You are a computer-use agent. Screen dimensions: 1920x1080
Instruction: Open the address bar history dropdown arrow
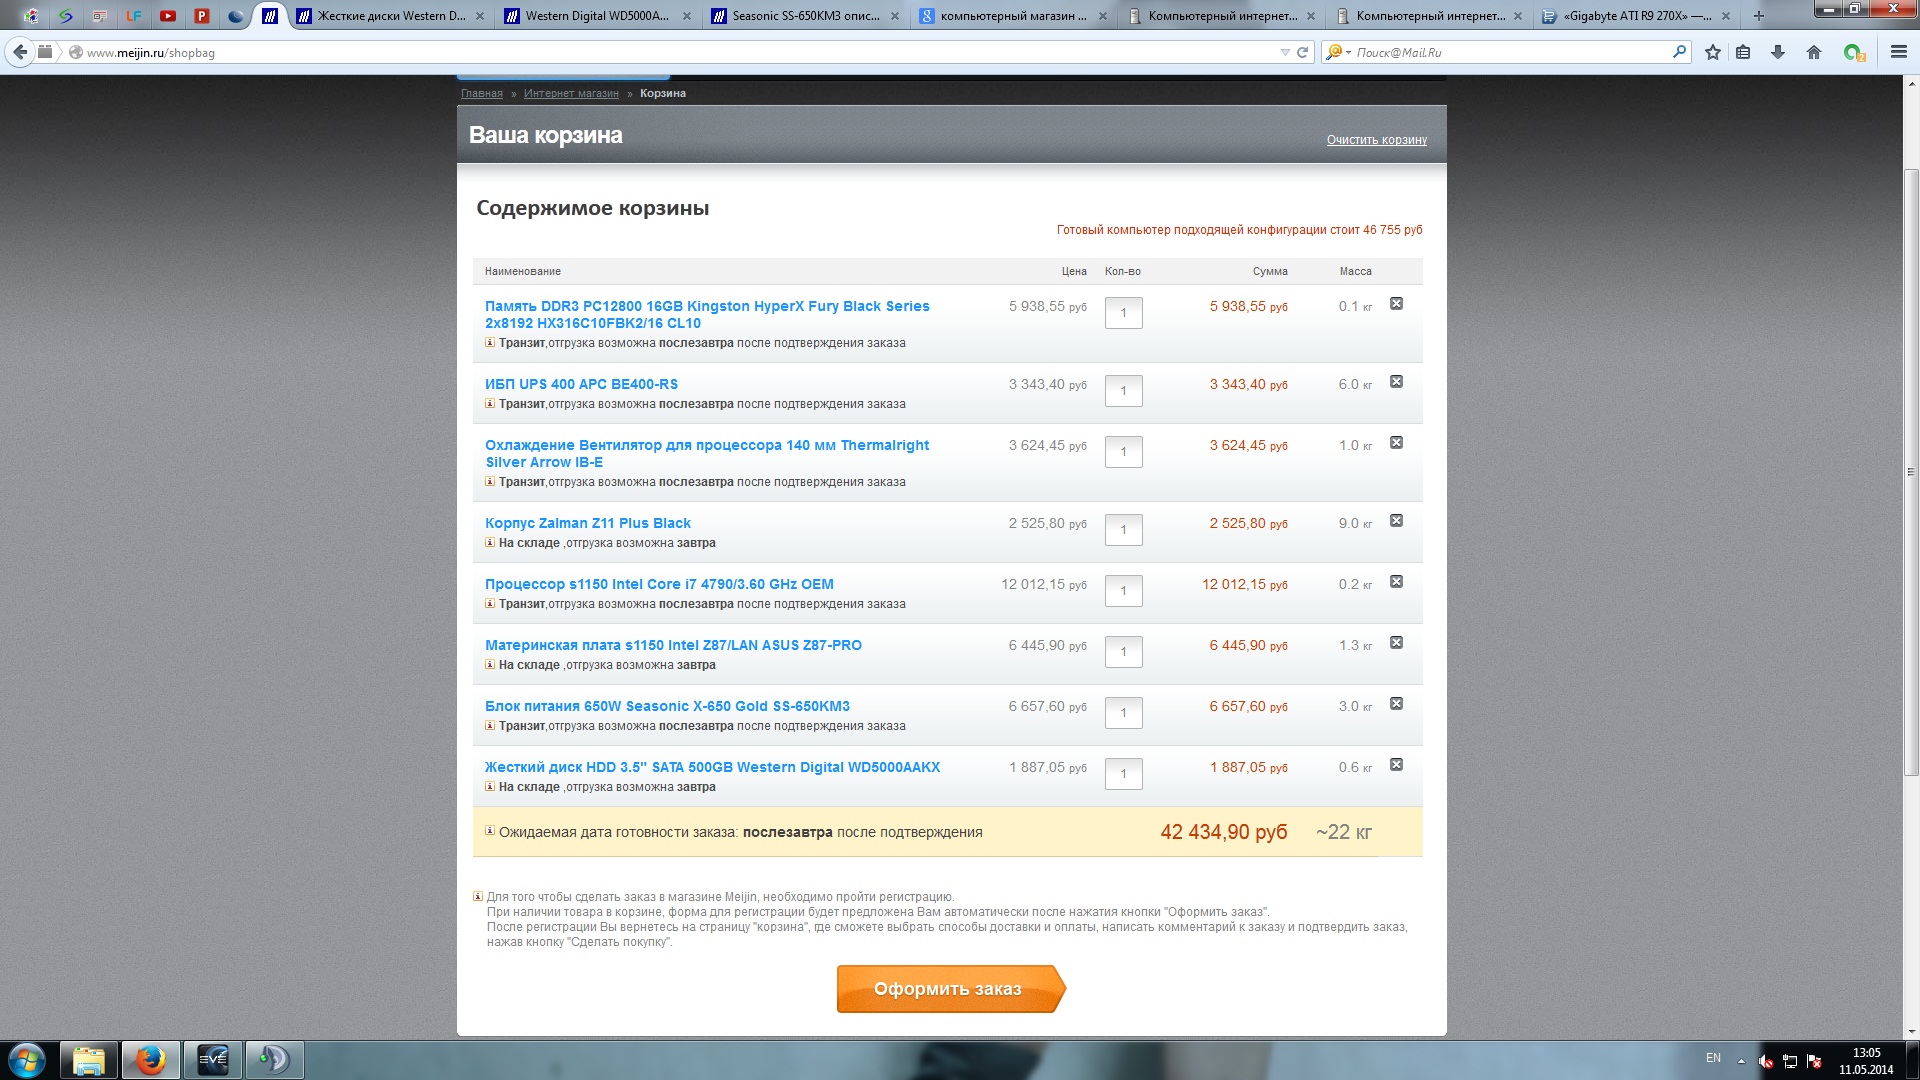click(x=1285, y=52)
